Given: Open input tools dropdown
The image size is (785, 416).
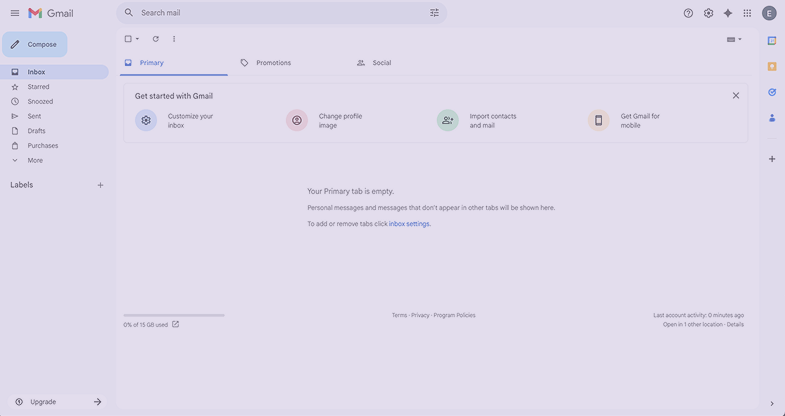Looking at the screenshot, I should point(734,39).
